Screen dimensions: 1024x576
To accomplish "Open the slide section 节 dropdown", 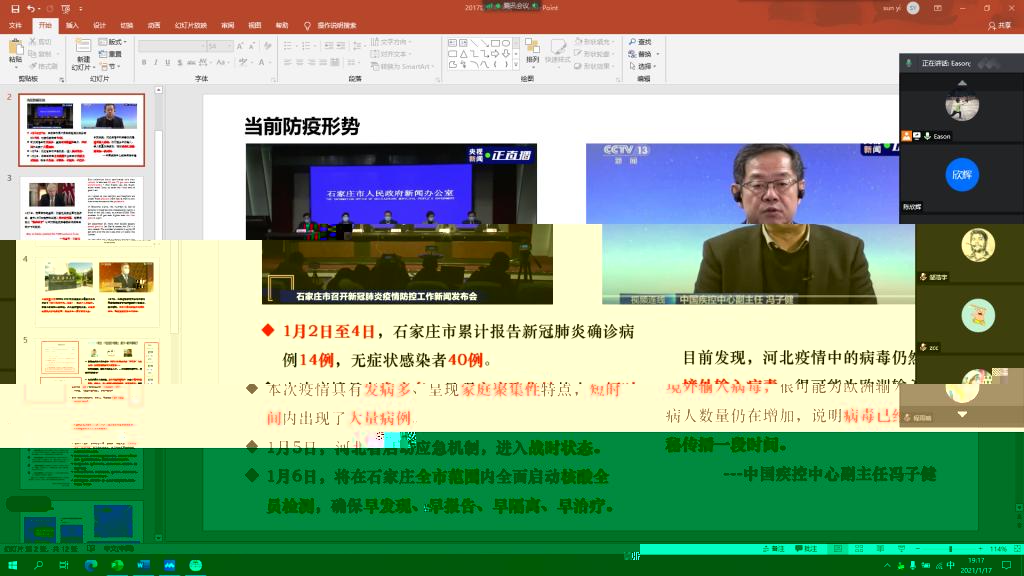I will click(x=108, y=67).
